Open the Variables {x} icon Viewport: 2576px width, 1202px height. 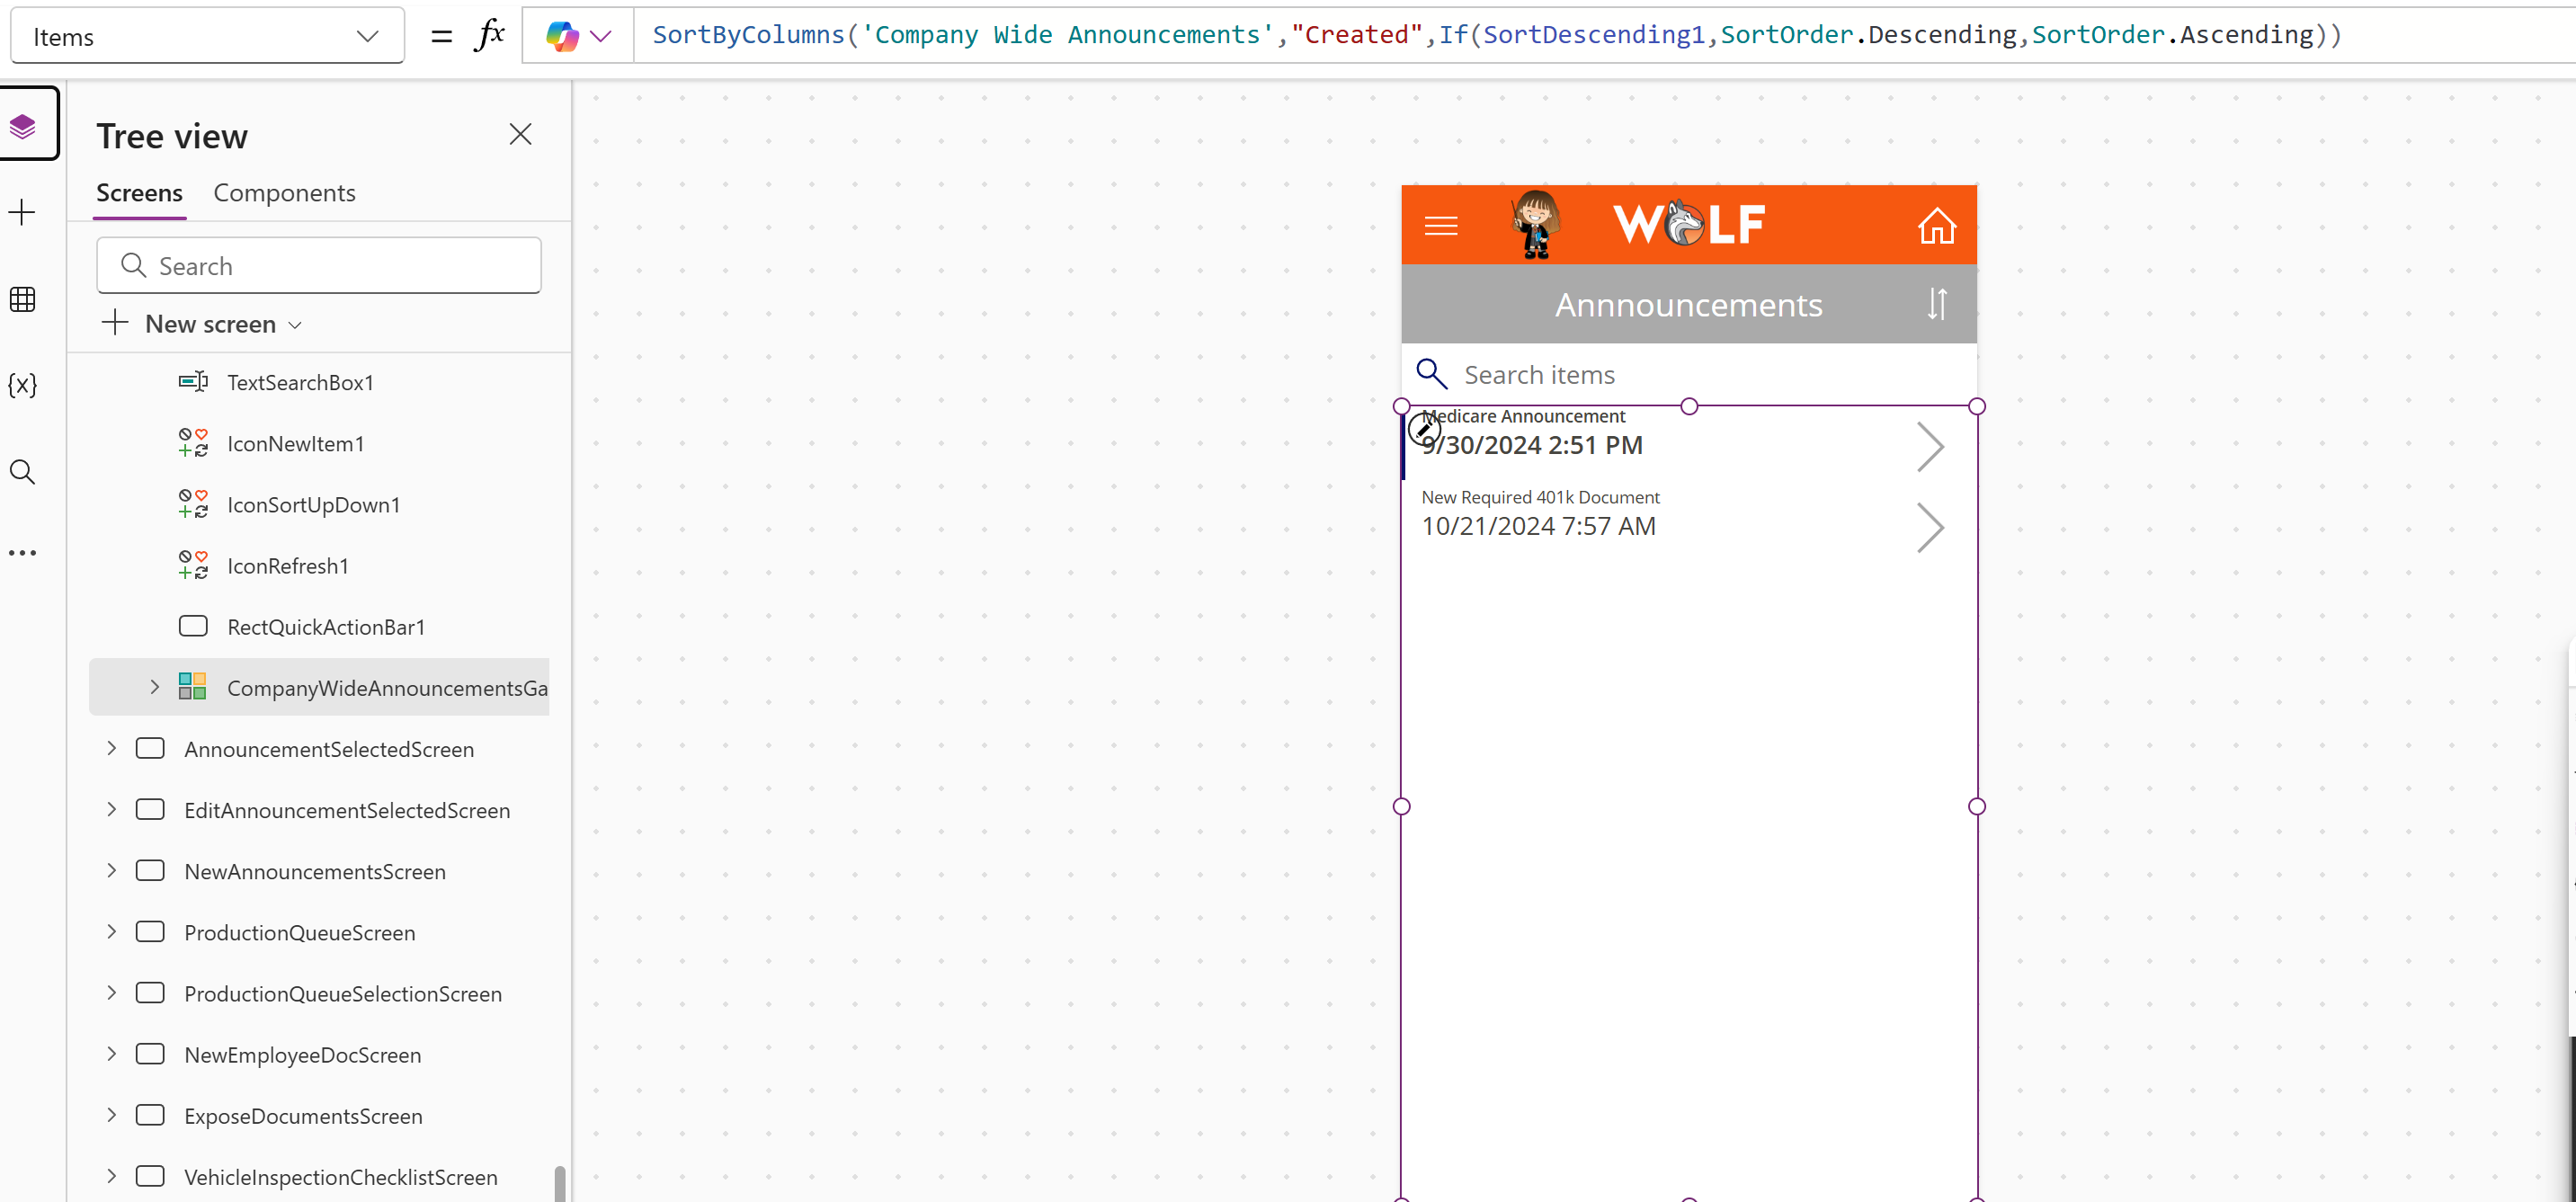[x=22, y=385]
